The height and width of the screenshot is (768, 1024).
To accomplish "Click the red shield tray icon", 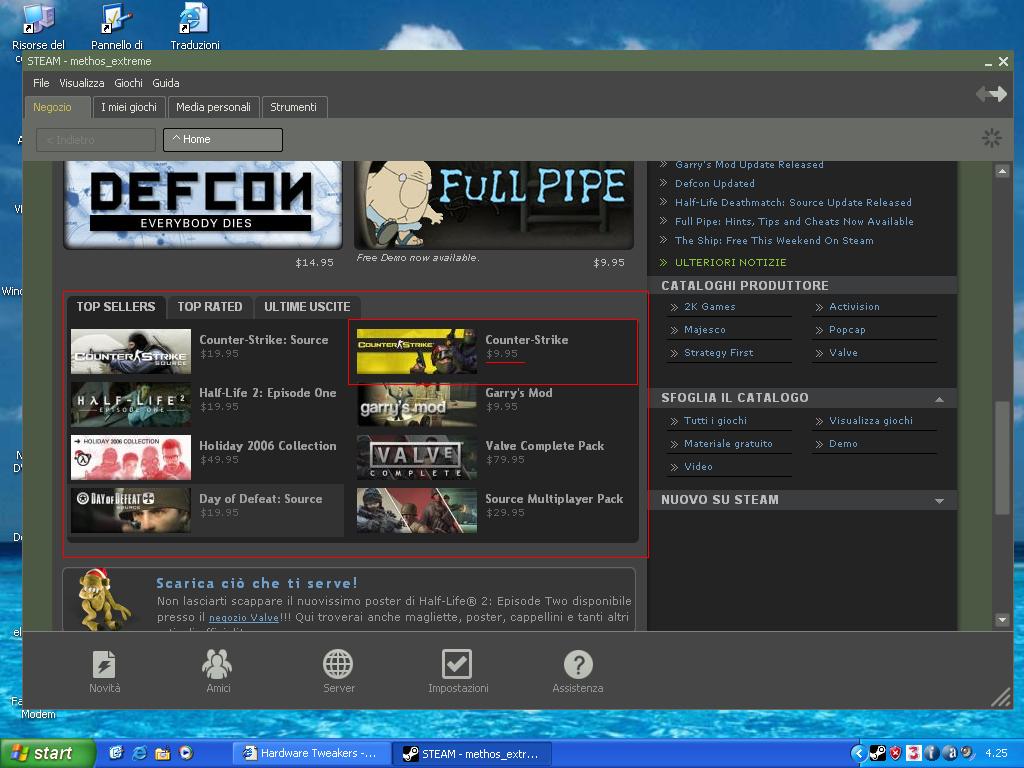I will (x=895, y=753).
